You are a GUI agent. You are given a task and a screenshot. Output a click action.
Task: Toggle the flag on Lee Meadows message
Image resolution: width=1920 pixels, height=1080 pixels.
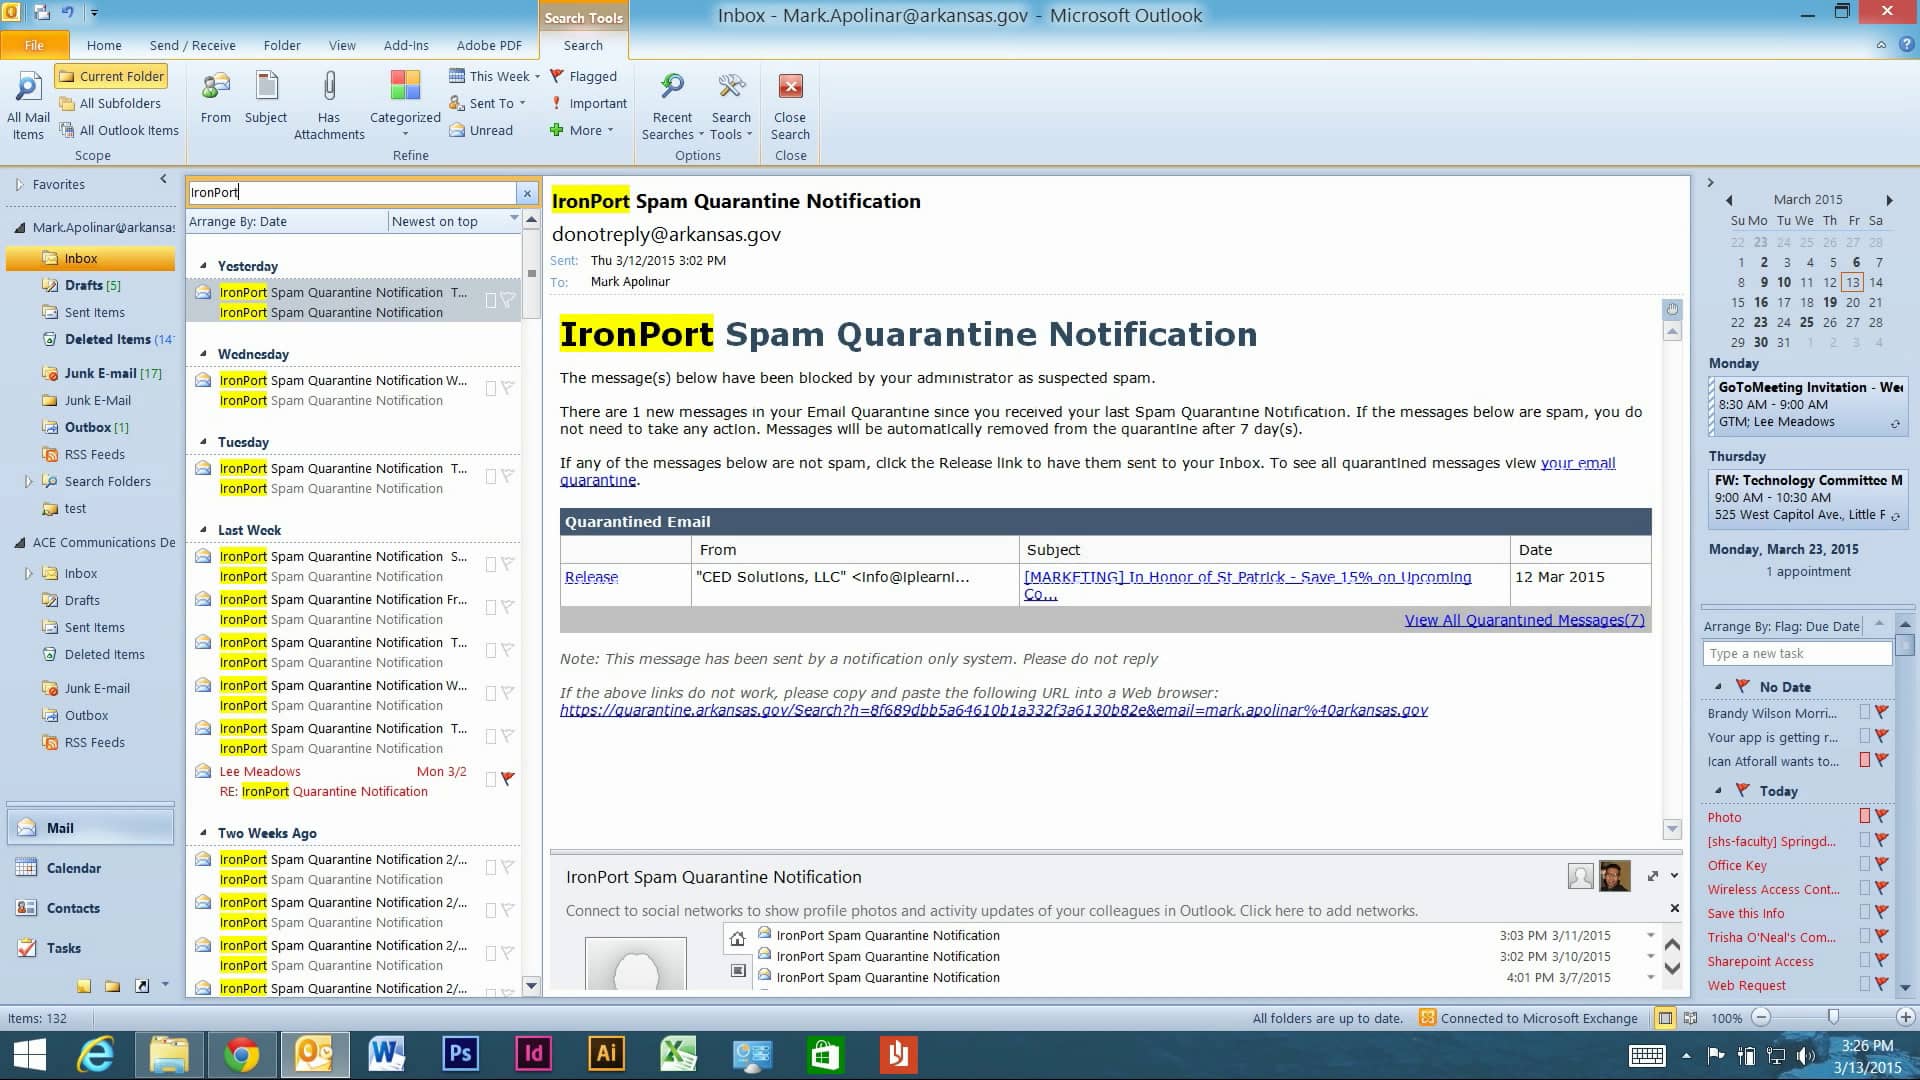[508, 779]
